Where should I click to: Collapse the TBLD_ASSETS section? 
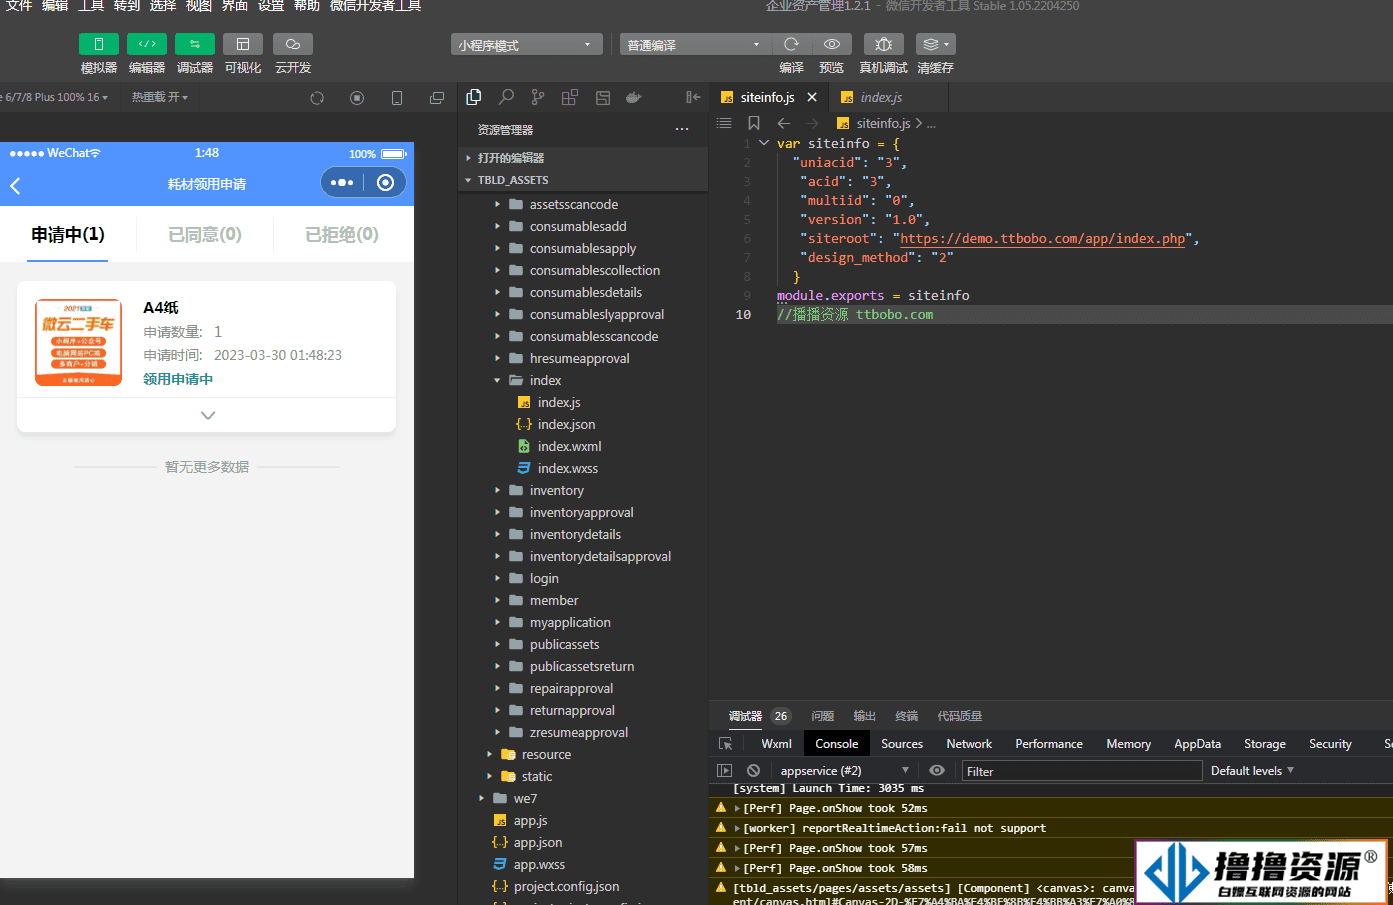point(583,180)
